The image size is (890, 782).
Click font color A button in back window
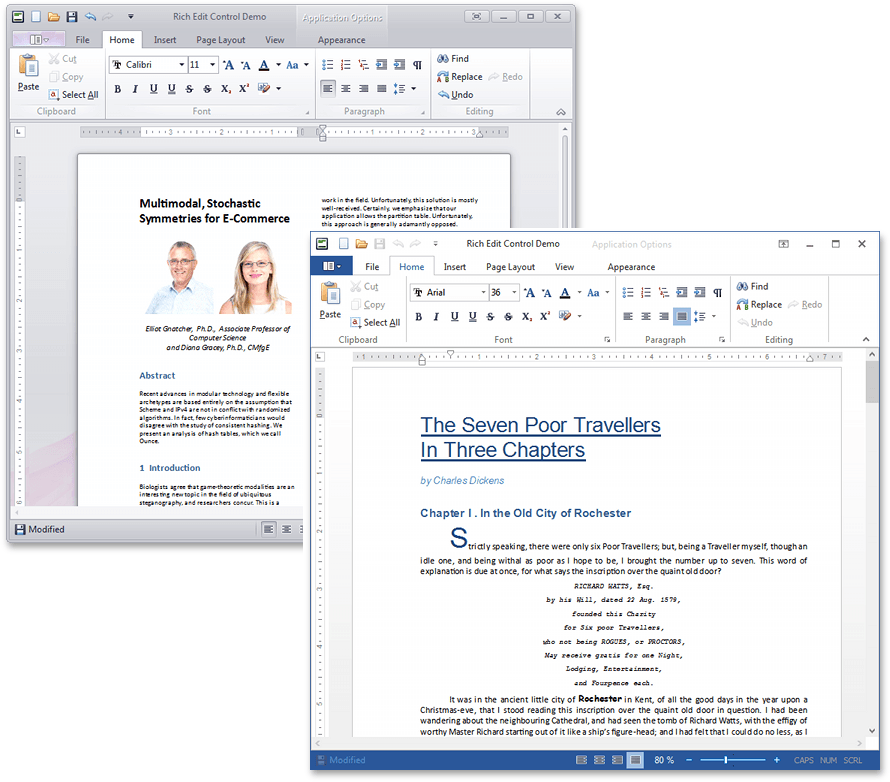click(x=264, y=65)
